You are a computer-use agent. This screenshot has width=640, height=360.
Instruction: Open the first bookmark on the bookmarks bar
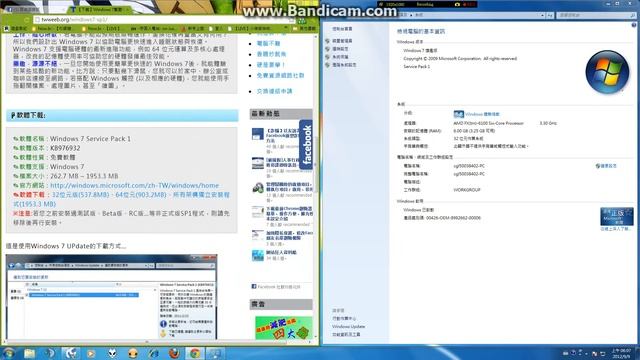16,29
